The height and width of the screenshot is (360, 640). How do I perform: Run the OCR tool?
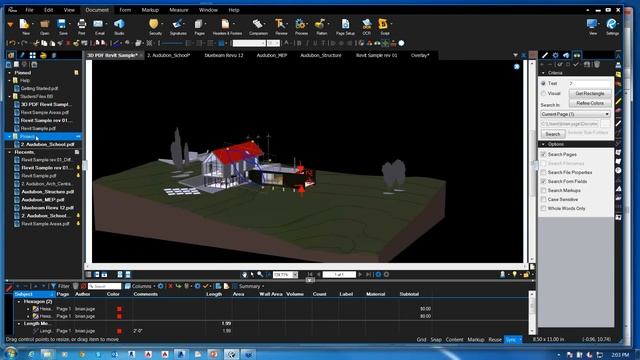coord(367,24)
